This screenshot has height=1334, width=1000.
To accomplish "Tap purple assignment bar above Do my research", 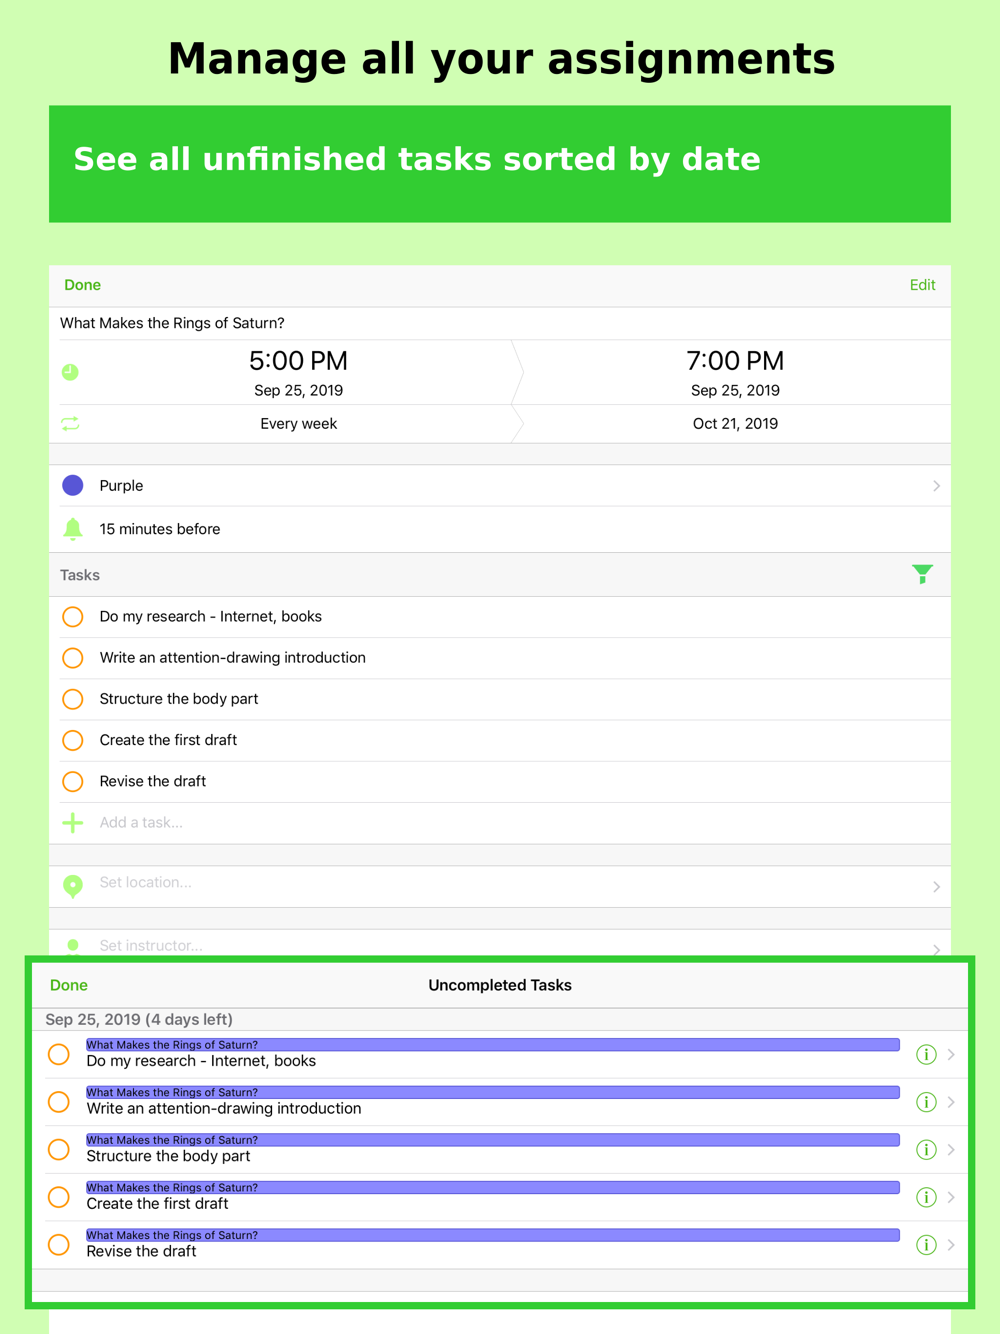I will [x=493, y=1044].
